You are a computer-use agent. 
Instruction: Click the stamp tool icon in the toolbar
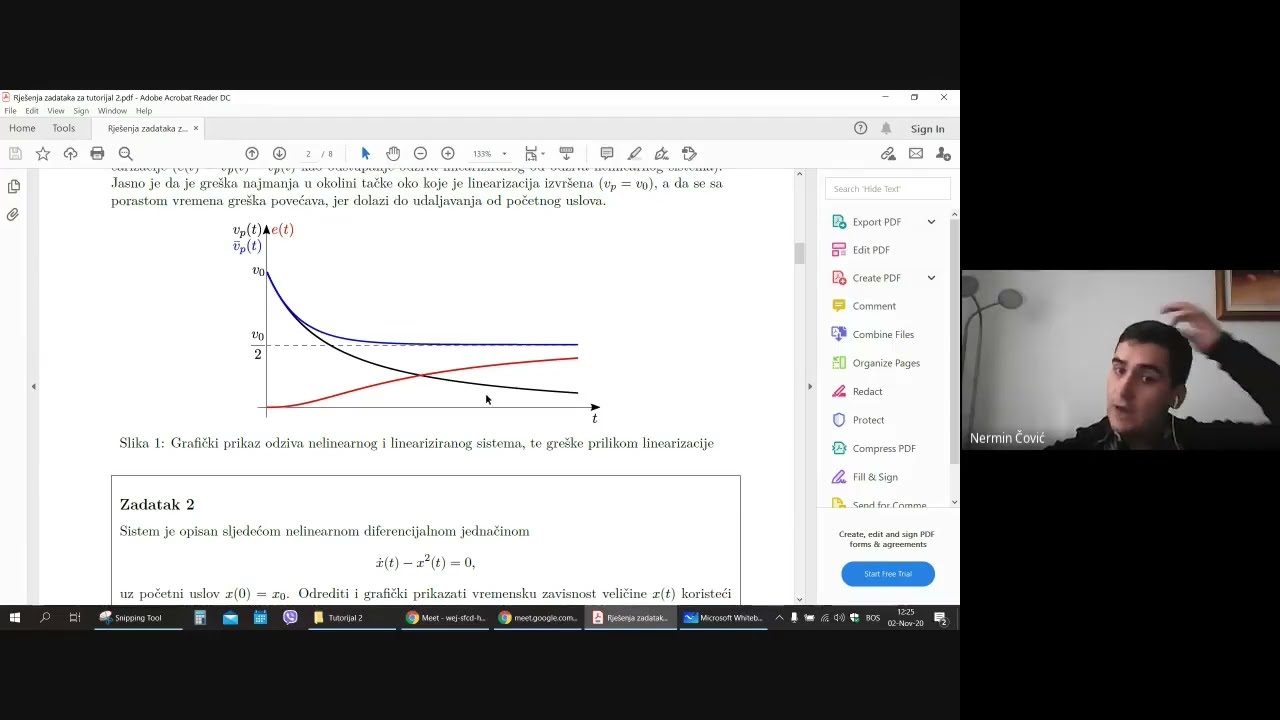[x=689, y=153]
